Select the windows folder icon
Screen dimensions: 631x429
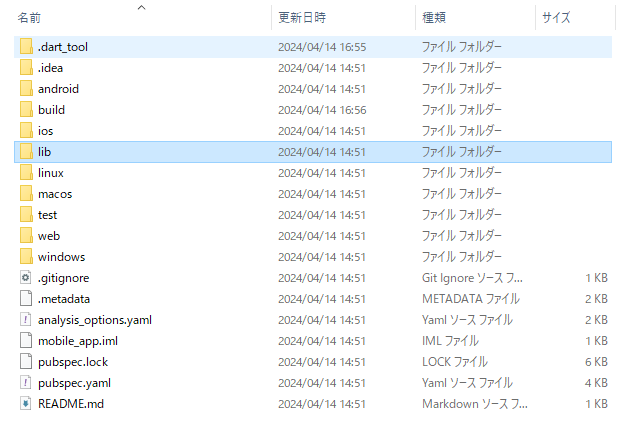point(26,257)
